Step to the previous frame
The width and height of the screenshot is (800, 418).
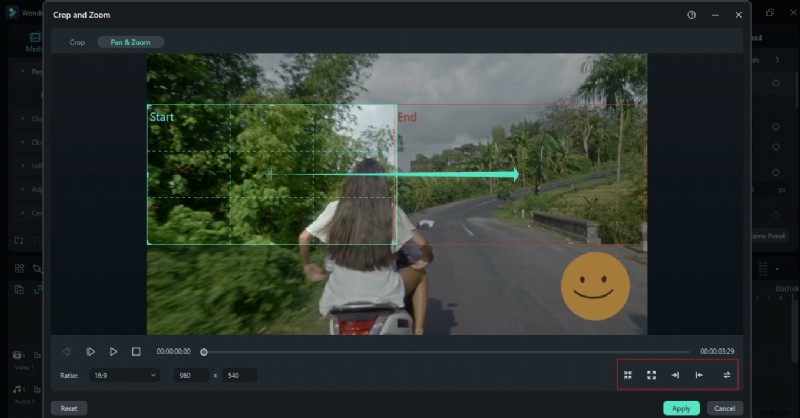click(67, 352)
